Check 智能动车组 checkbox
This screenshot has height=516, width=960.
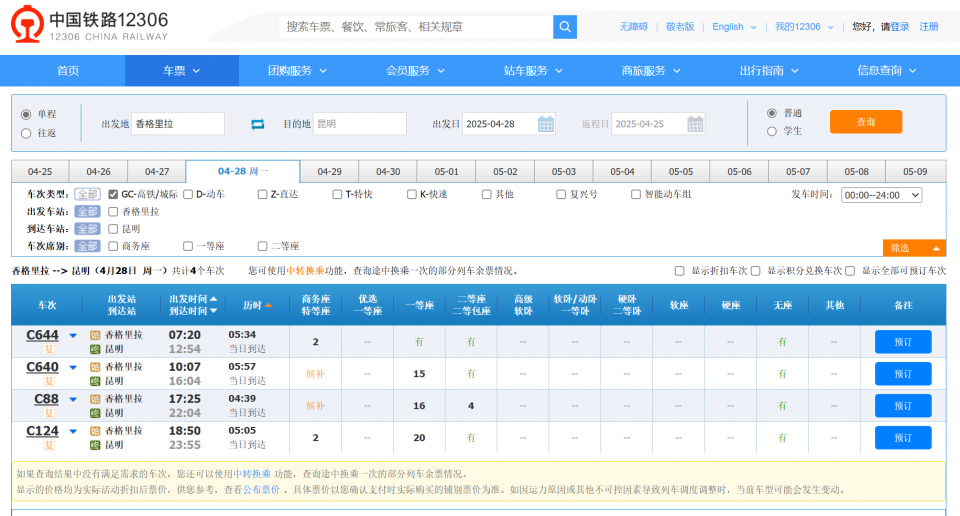tap(636, 195)
